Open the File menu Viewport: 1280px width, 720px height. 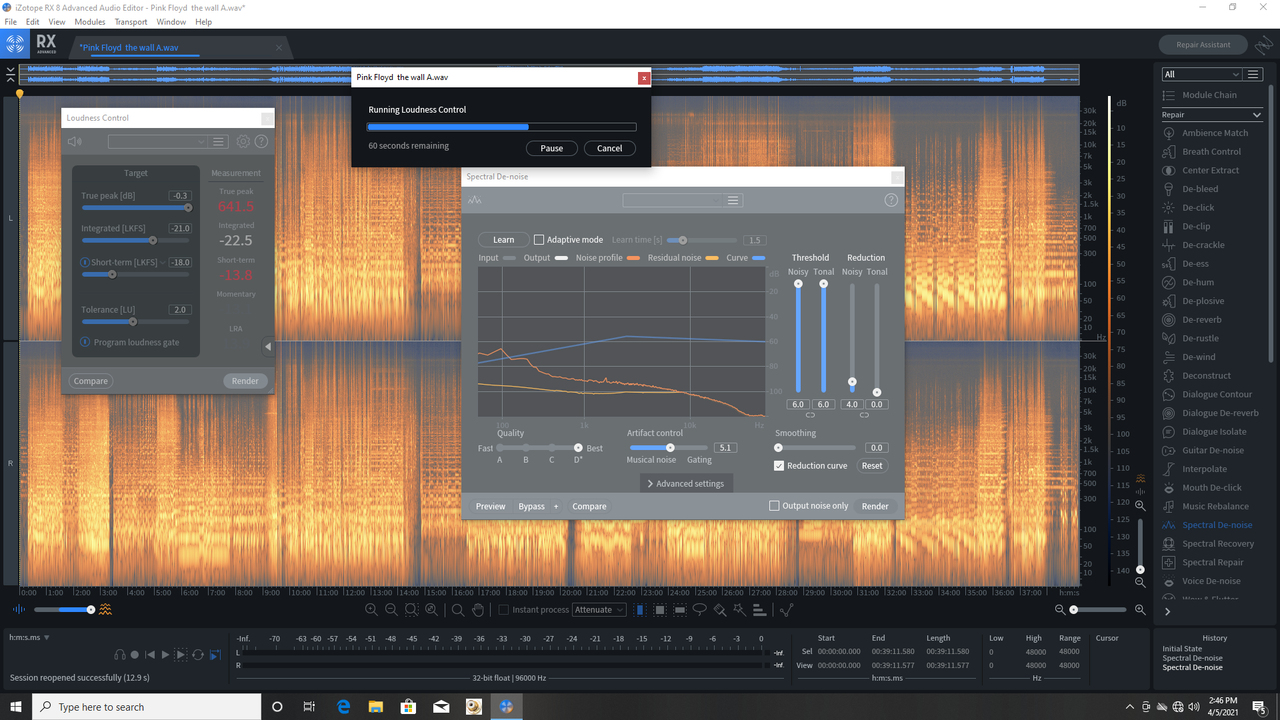[11, 21]
